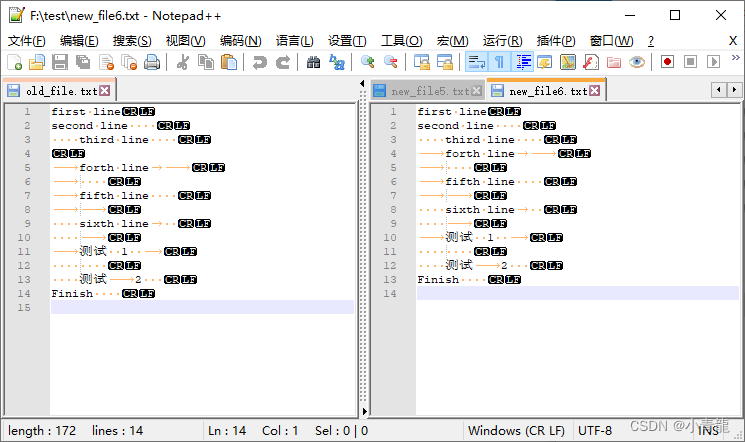Click the Playback macro icon
Screen dimensions: 745x442
(x=713, y=62)
